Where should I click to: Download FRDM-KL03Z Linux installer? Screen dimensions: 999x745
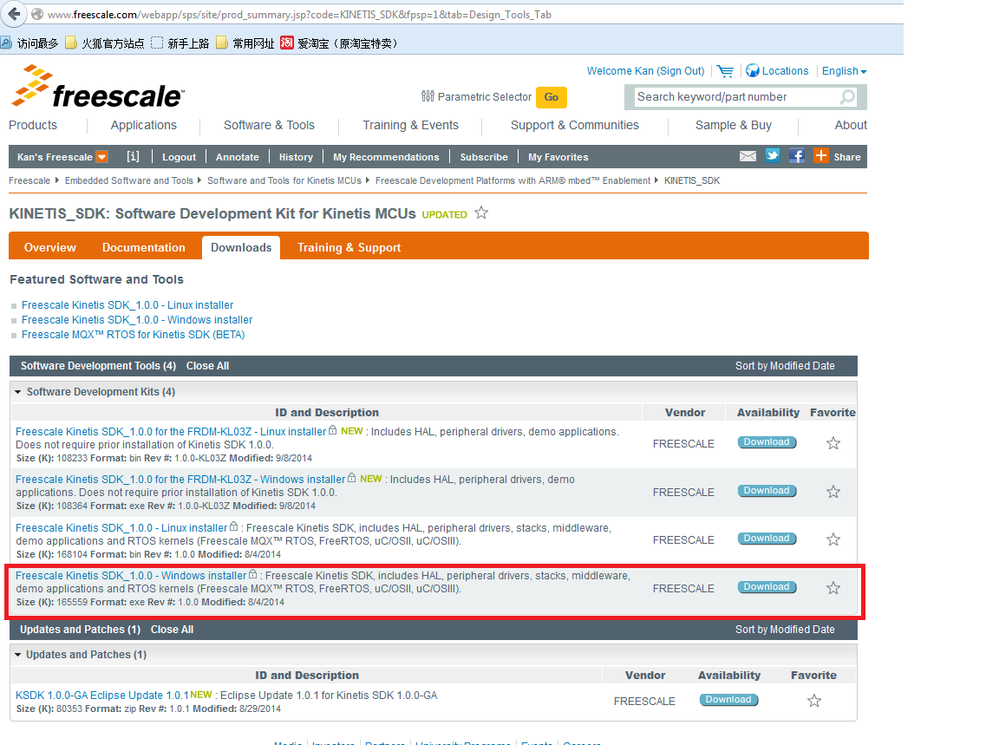(766, 442)
